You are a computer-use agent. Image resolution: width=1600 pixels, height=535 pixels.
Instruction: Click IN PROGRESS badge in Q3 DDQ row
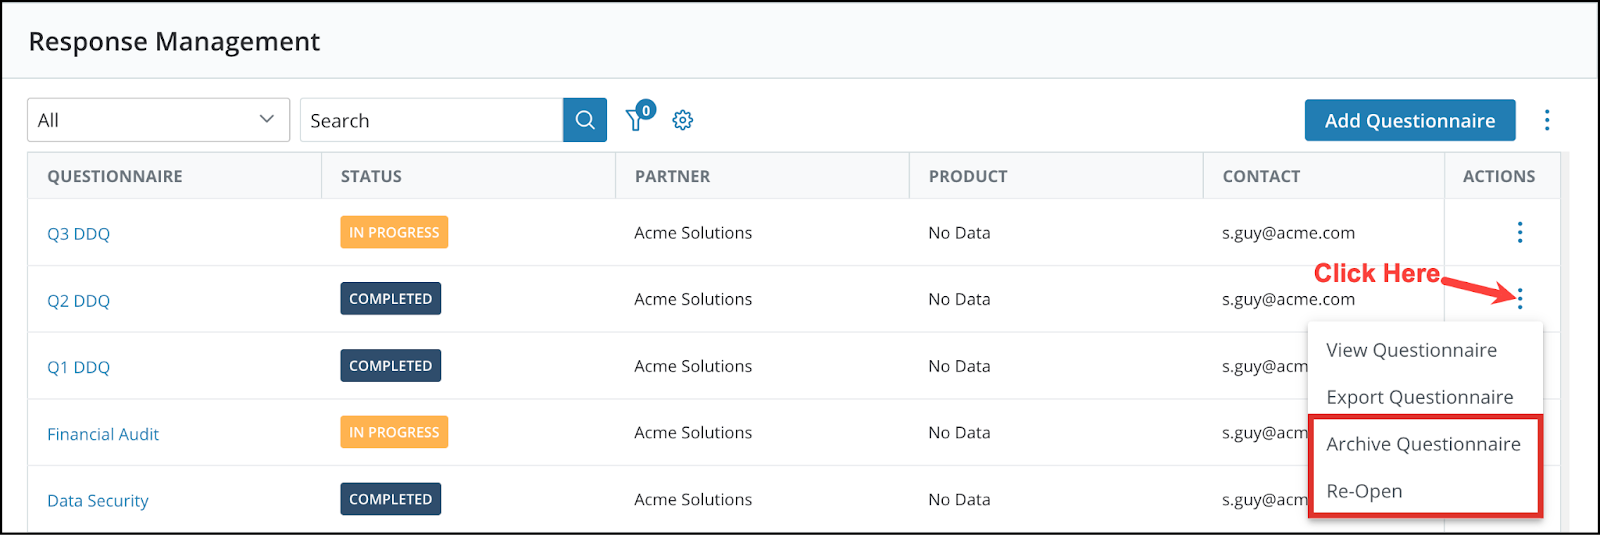(x=394, y=232)
